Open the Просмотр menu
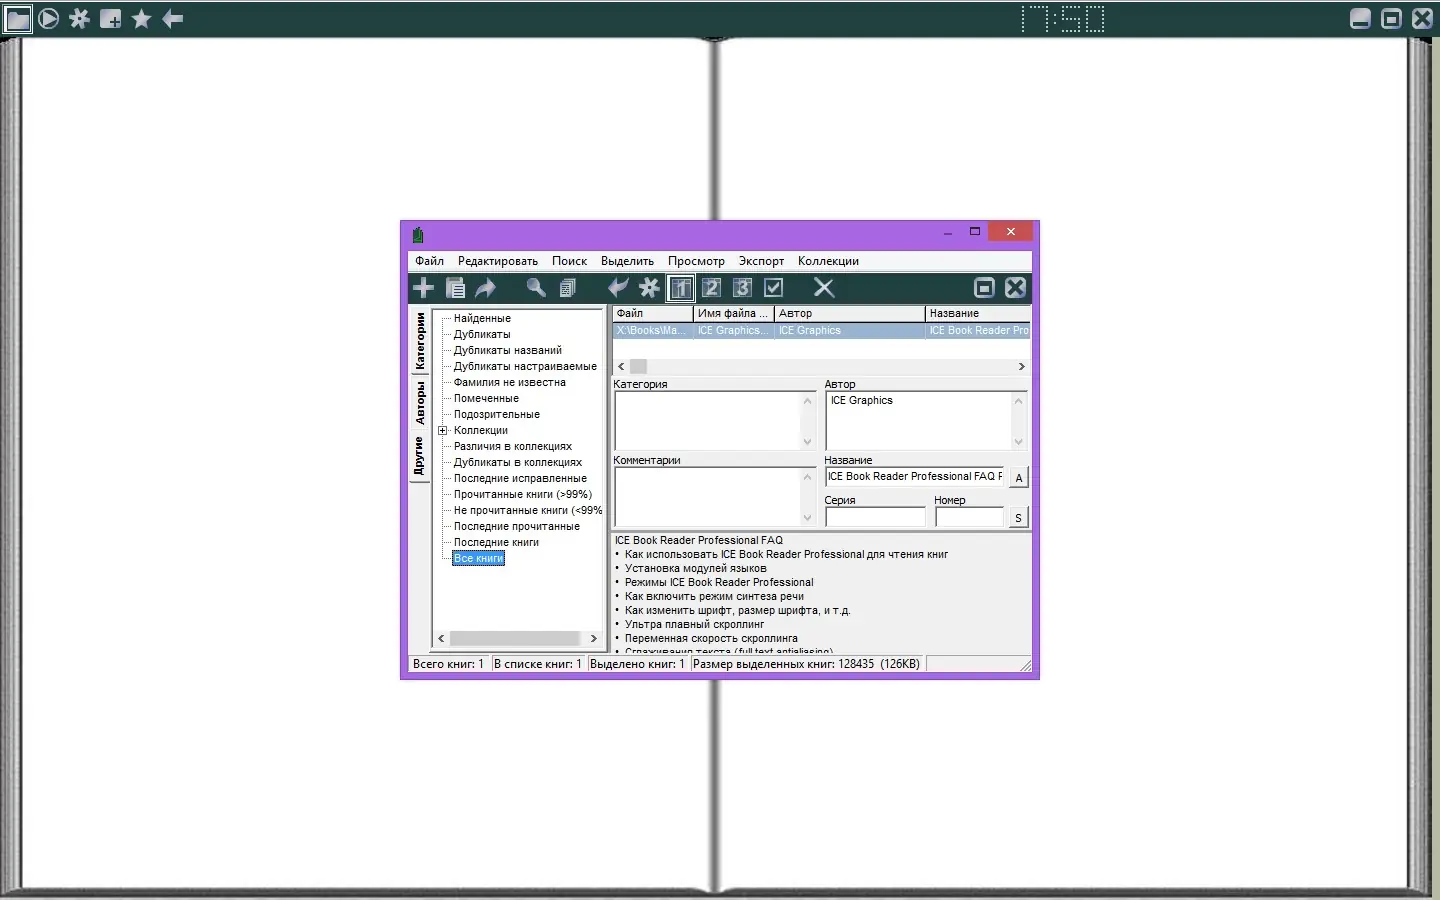 pos(697,261)
